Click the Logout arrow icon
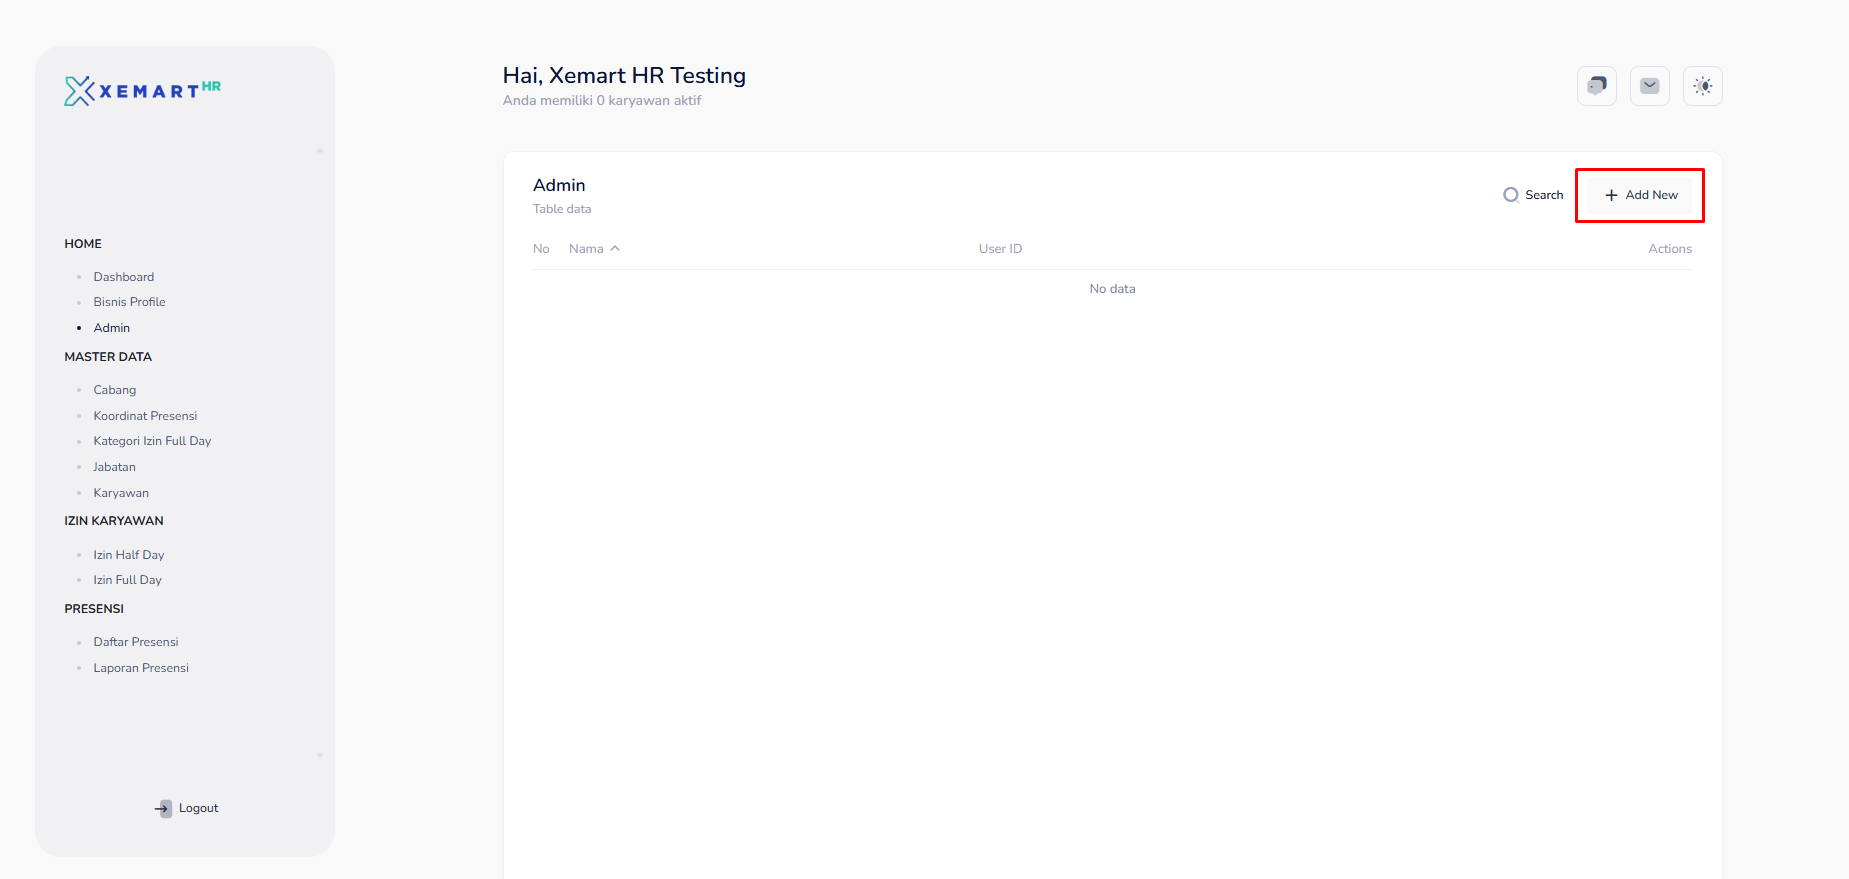Image resolution: width=1849 pixels, height=879 pixels. click(163, 808)
